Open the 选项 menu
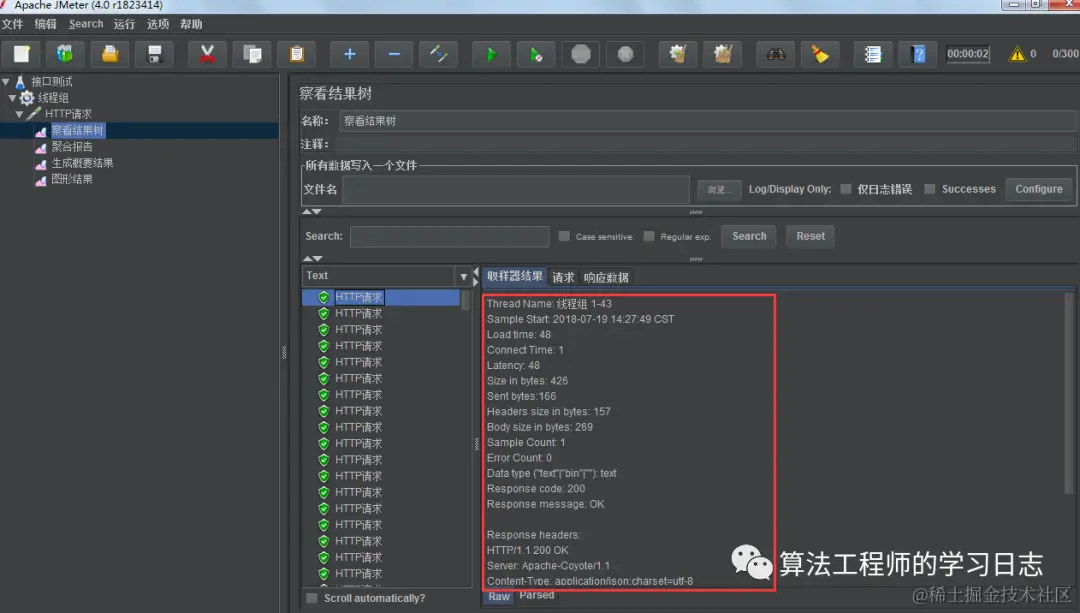This screenshot has height=613, width=1080. (157, 23)
